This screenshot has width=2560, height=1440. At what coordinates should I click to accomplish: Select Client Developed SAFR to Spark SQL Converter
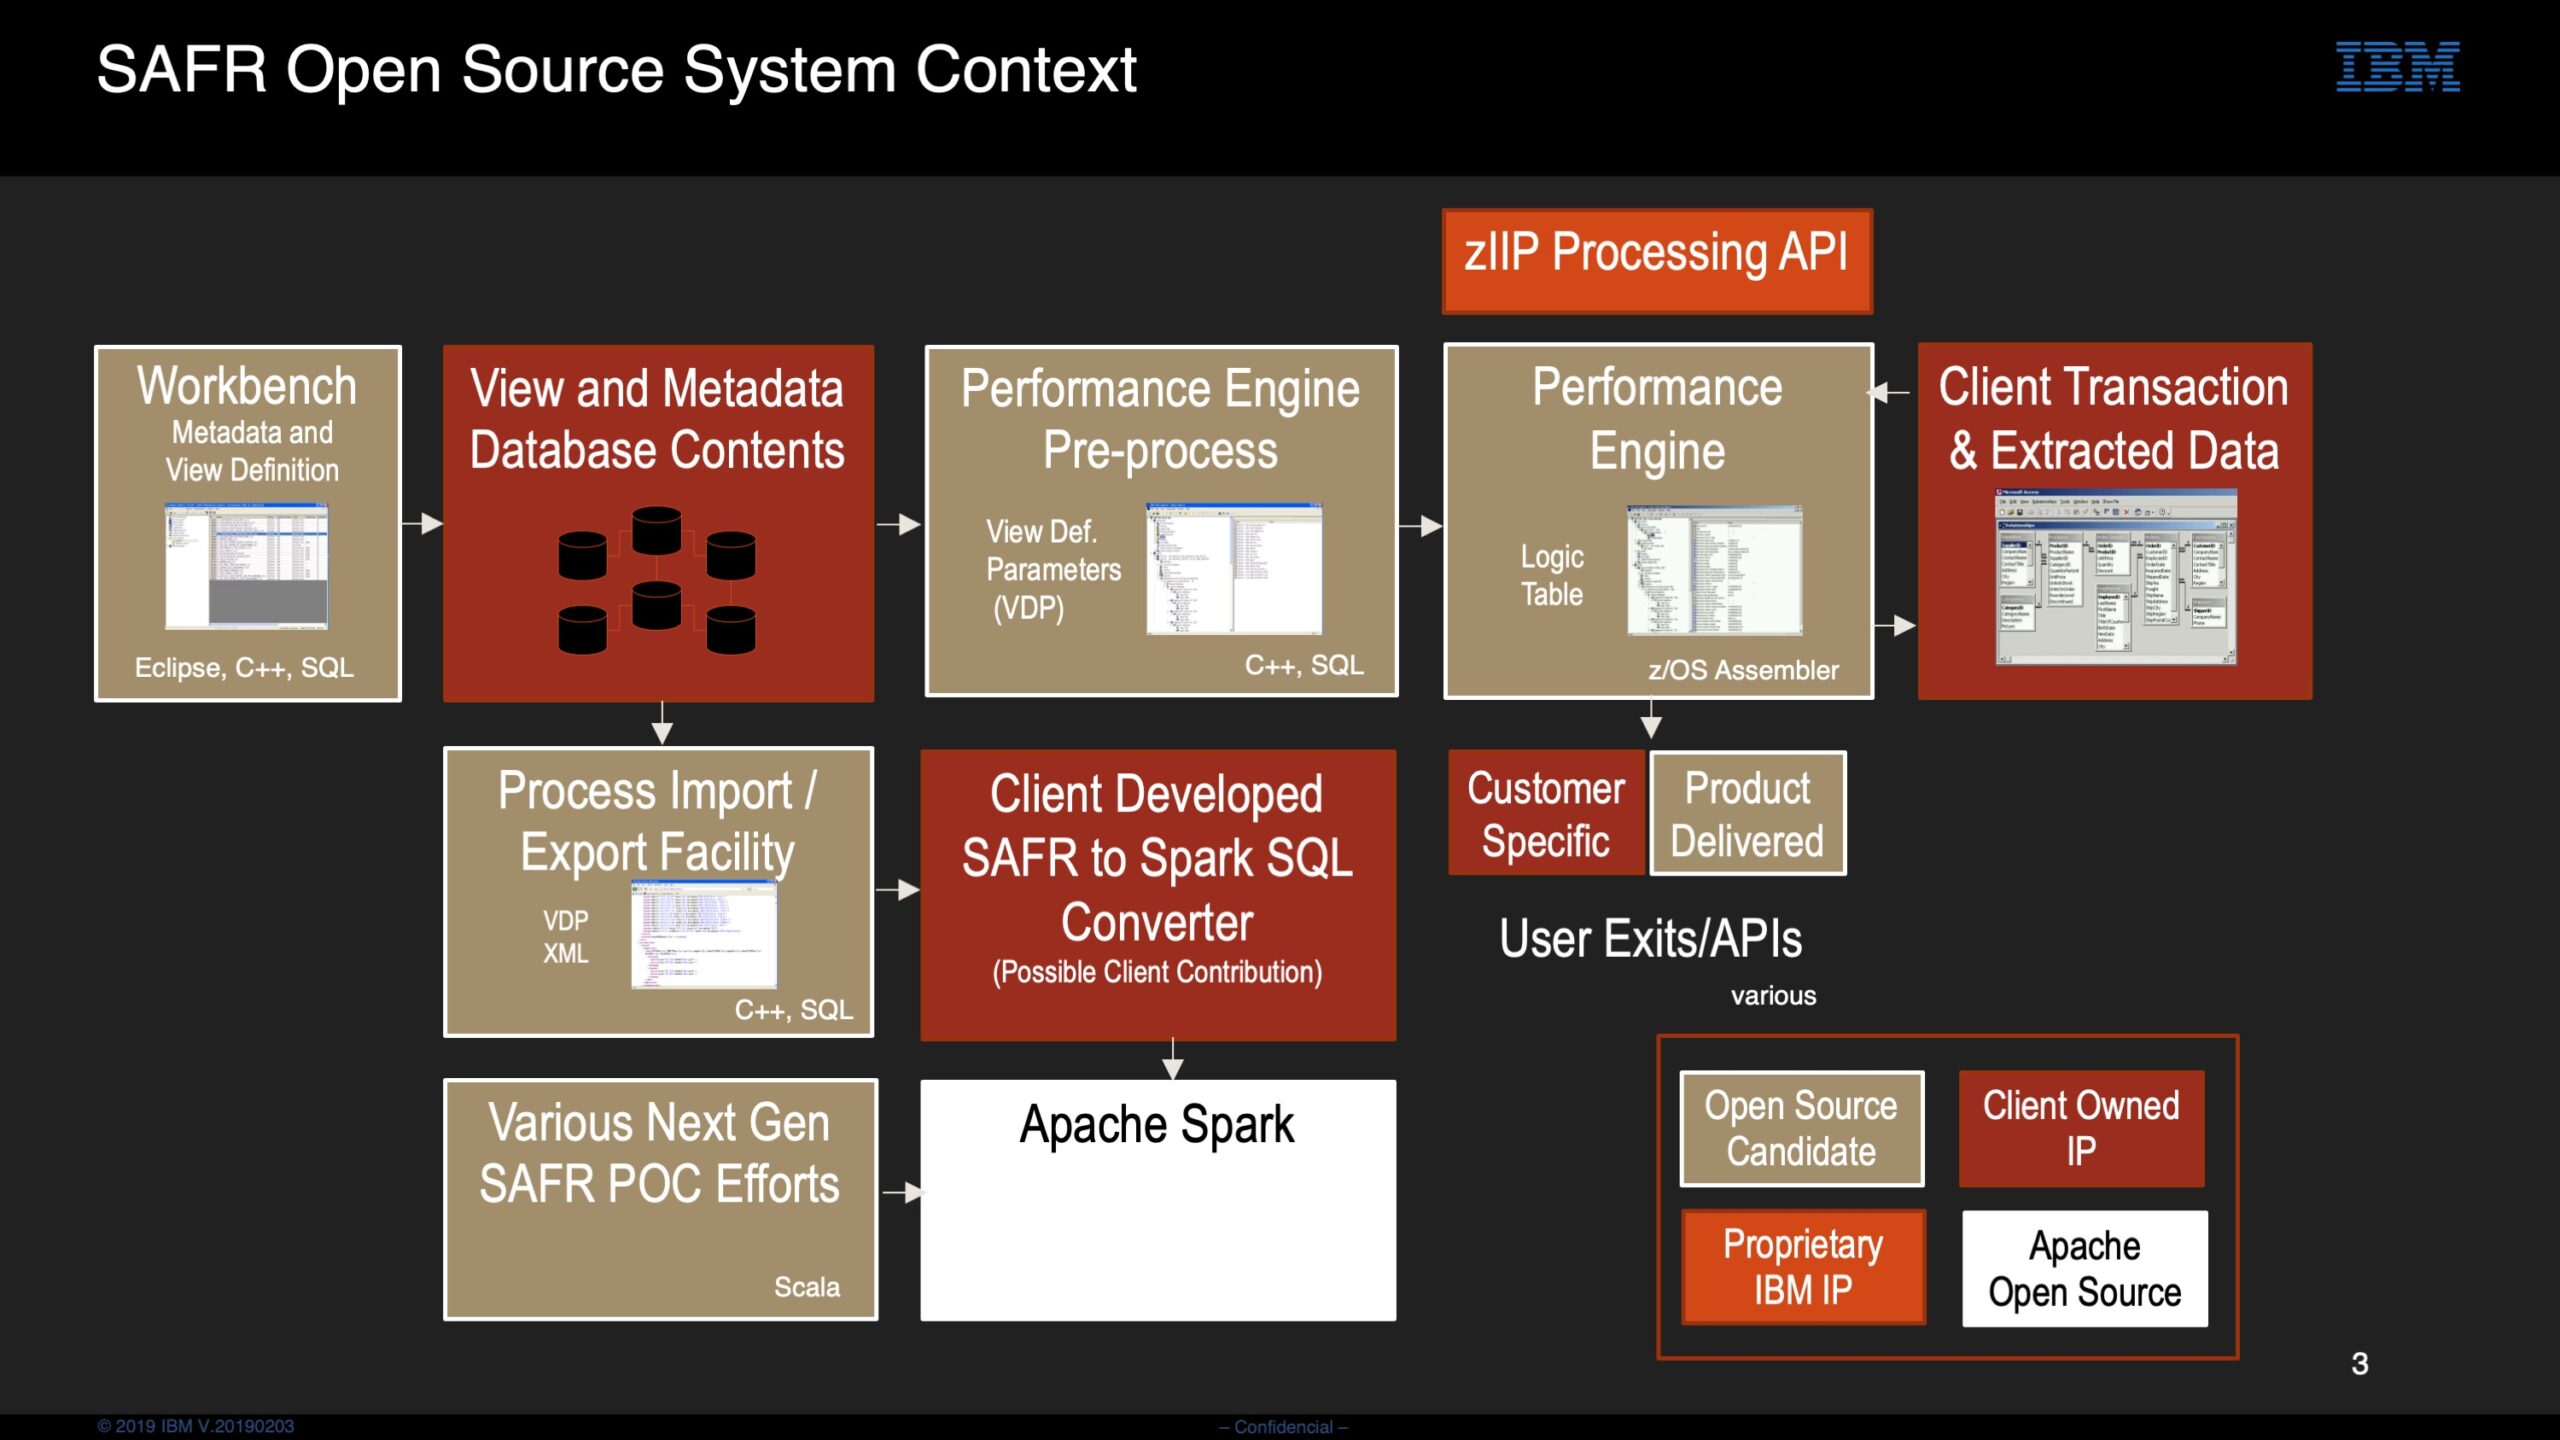click(x=1158, y=895)
